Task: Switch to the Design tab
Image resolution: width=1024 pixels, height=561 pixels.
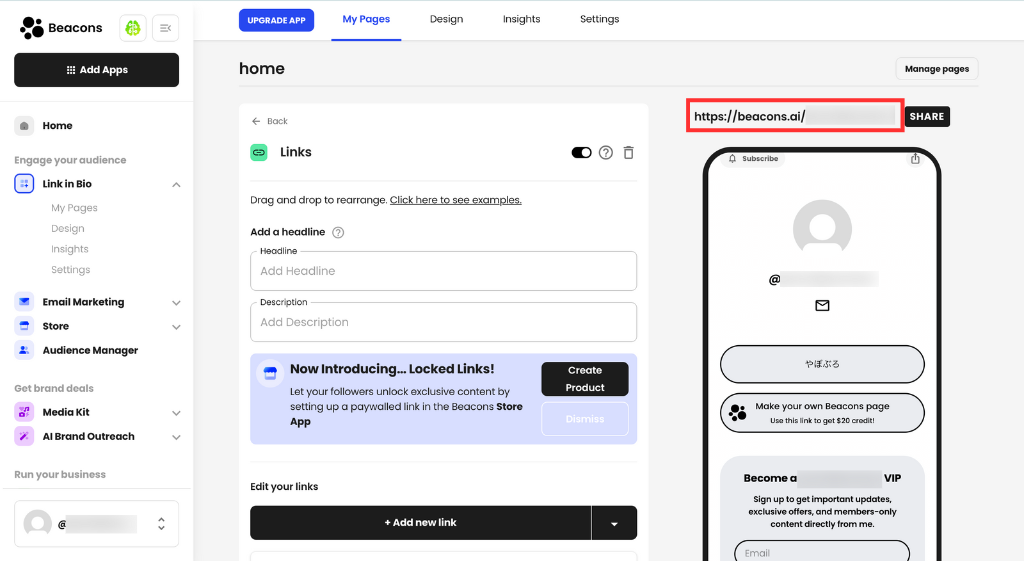Action: (x=447, y=20)
